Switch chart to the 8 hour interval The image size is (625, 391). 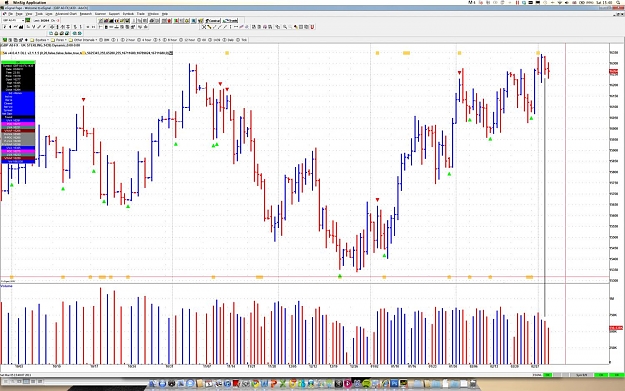click(x=170, y=40)
